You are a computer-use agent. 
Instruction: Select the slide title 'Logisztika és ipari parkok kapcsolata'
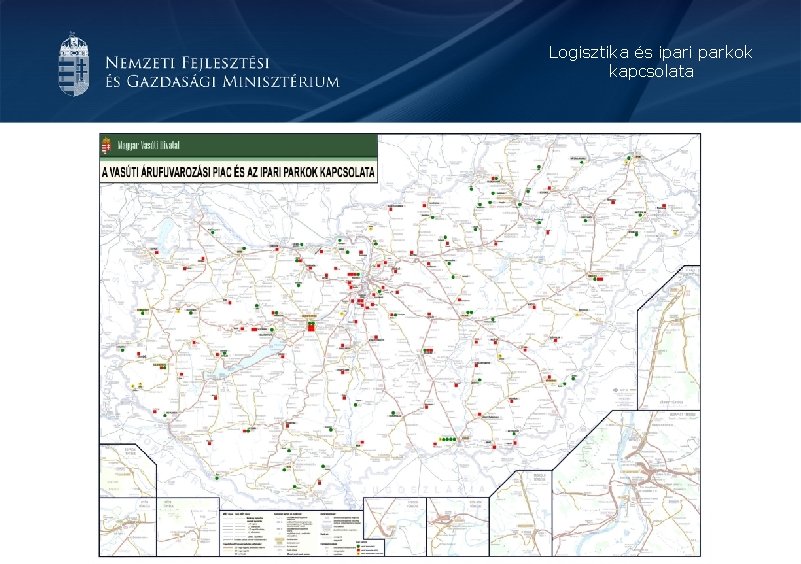(x=650, y=61)
